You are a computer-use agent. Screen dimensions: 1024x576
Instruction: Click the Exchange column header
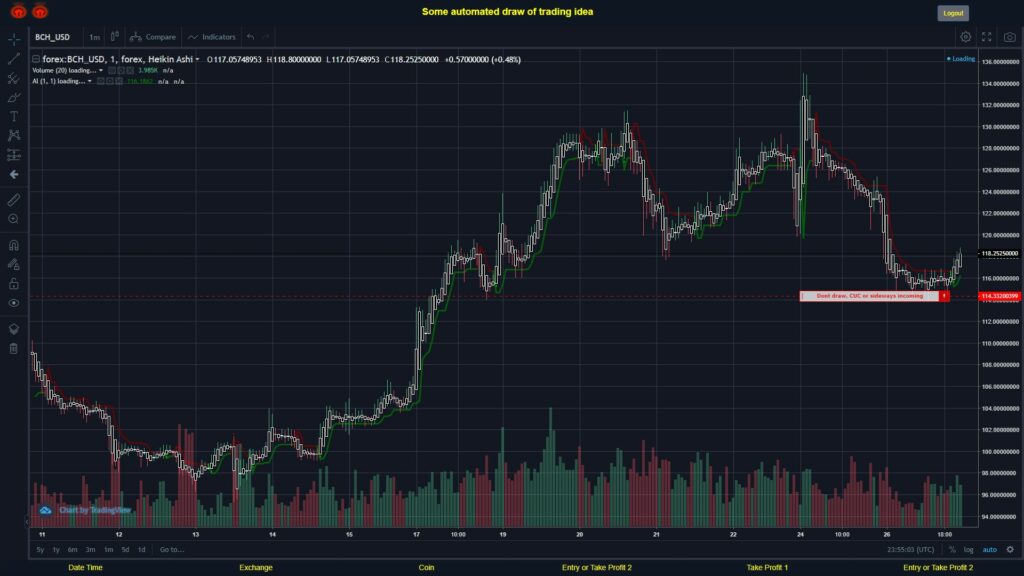(255, 568)
